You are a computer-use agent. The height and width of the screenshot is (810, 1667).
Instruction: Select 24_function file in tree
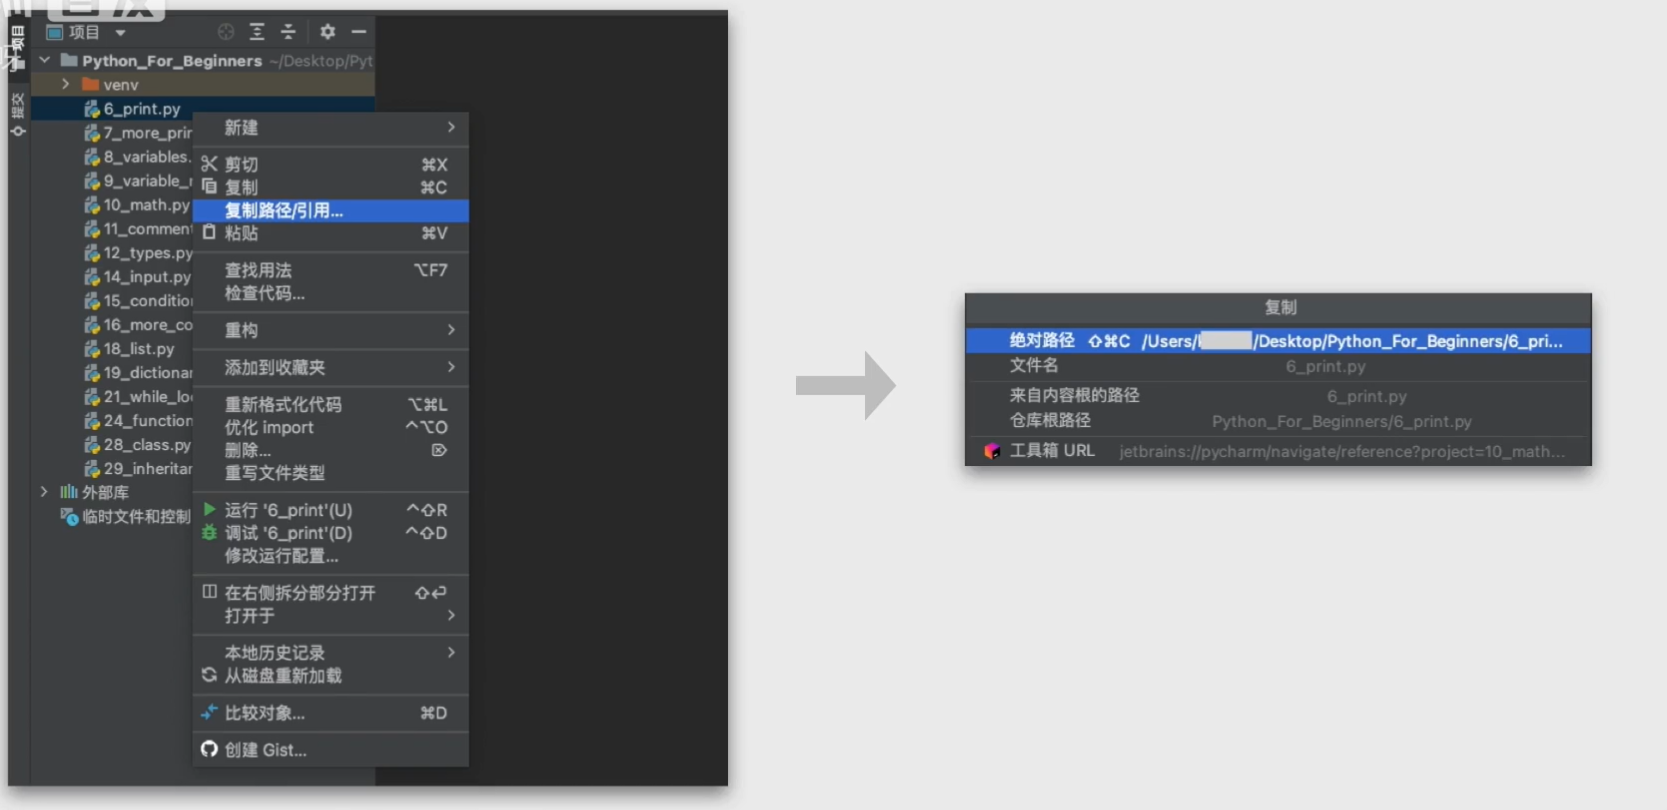(x=138, y=421)
